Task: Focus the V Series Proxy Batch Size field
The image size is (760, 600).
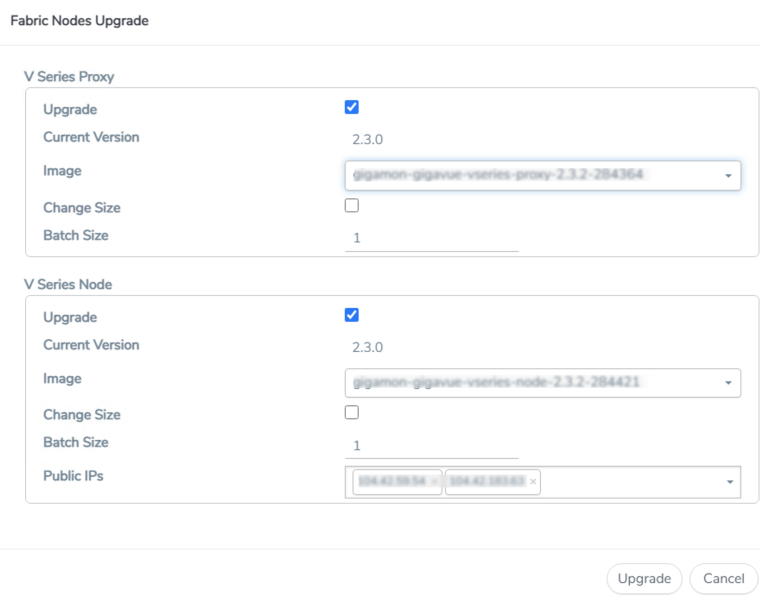Action: click(431, 238)
